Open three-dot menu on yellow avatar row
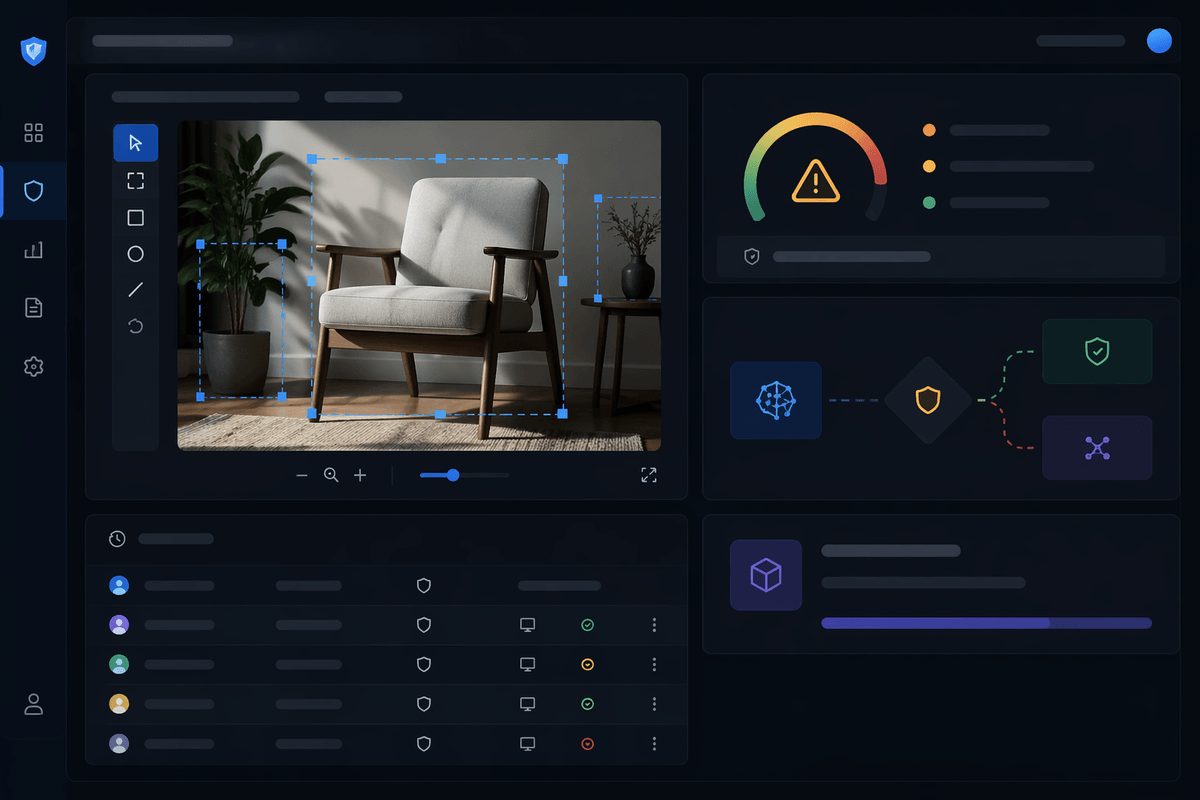Screen dimensions: 1200x800 click(654, 704)
